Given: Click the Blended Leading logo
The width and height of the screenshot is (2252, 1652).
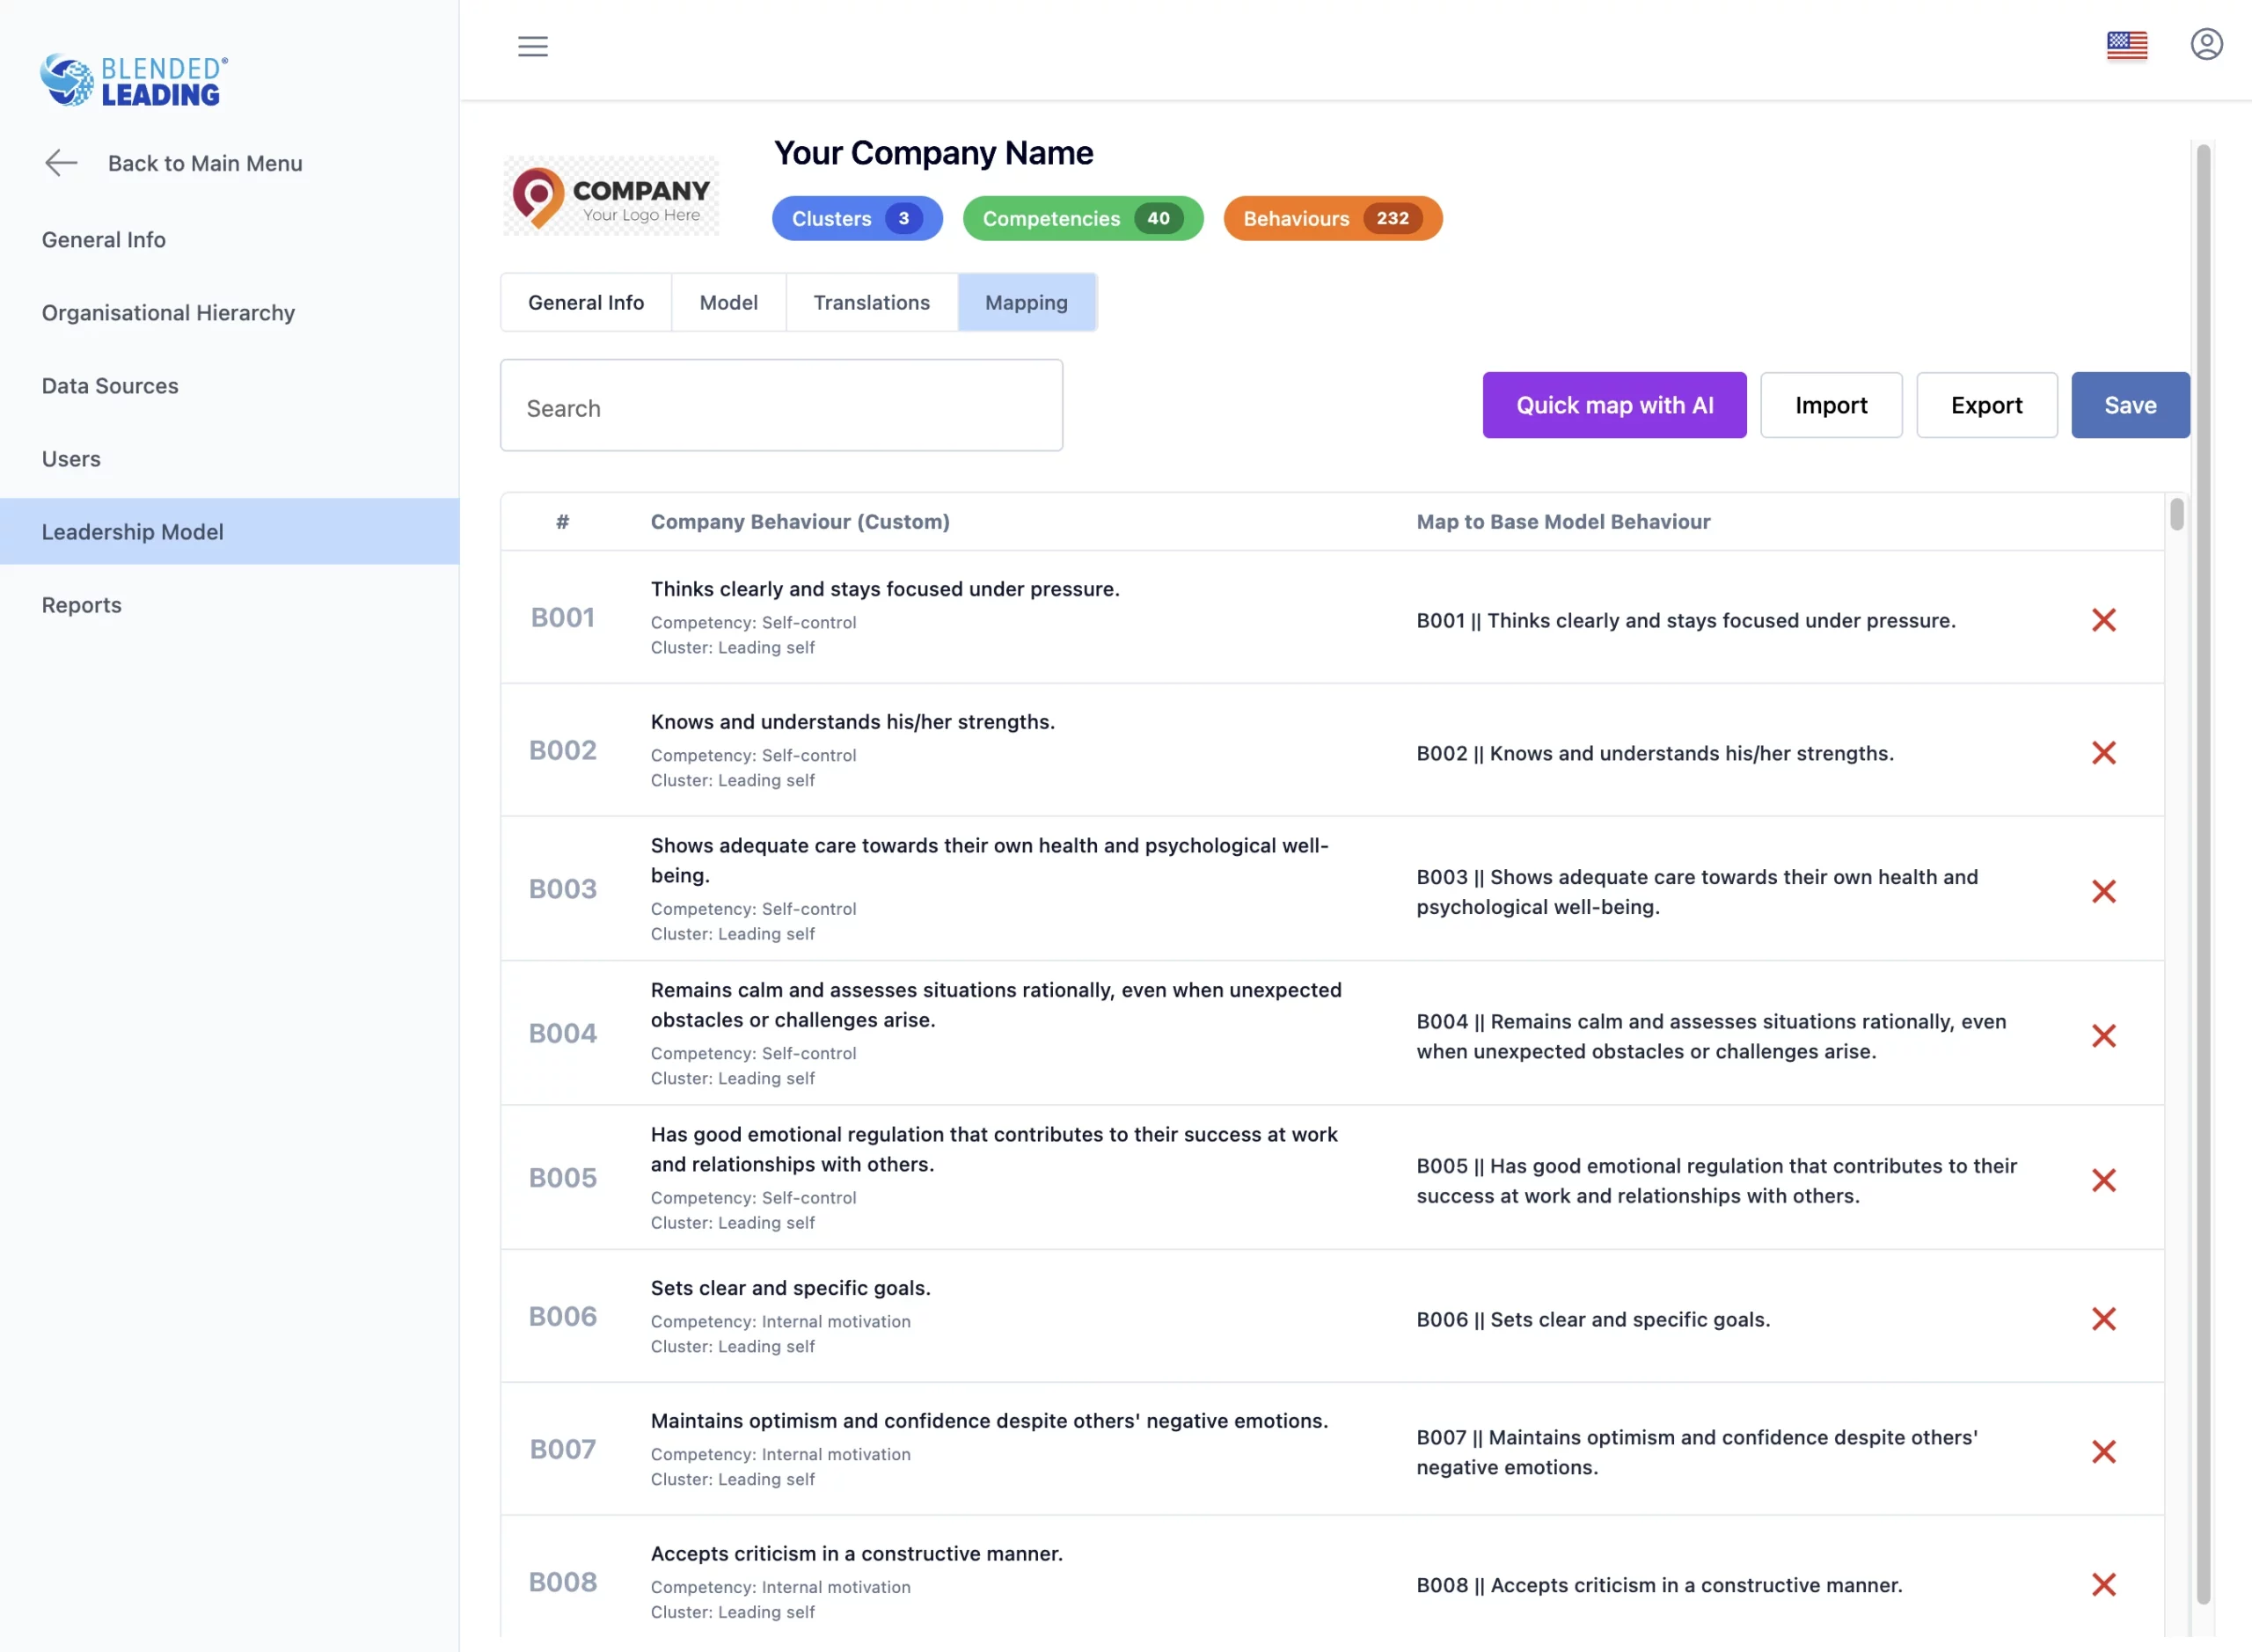Looking at the screenshot, I should pyautogui.click(x=134, y=80).
